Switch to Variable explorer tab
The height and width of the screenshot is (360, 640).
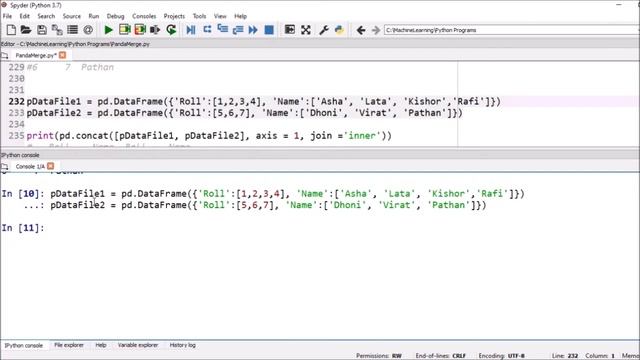(x=138, y=345)
